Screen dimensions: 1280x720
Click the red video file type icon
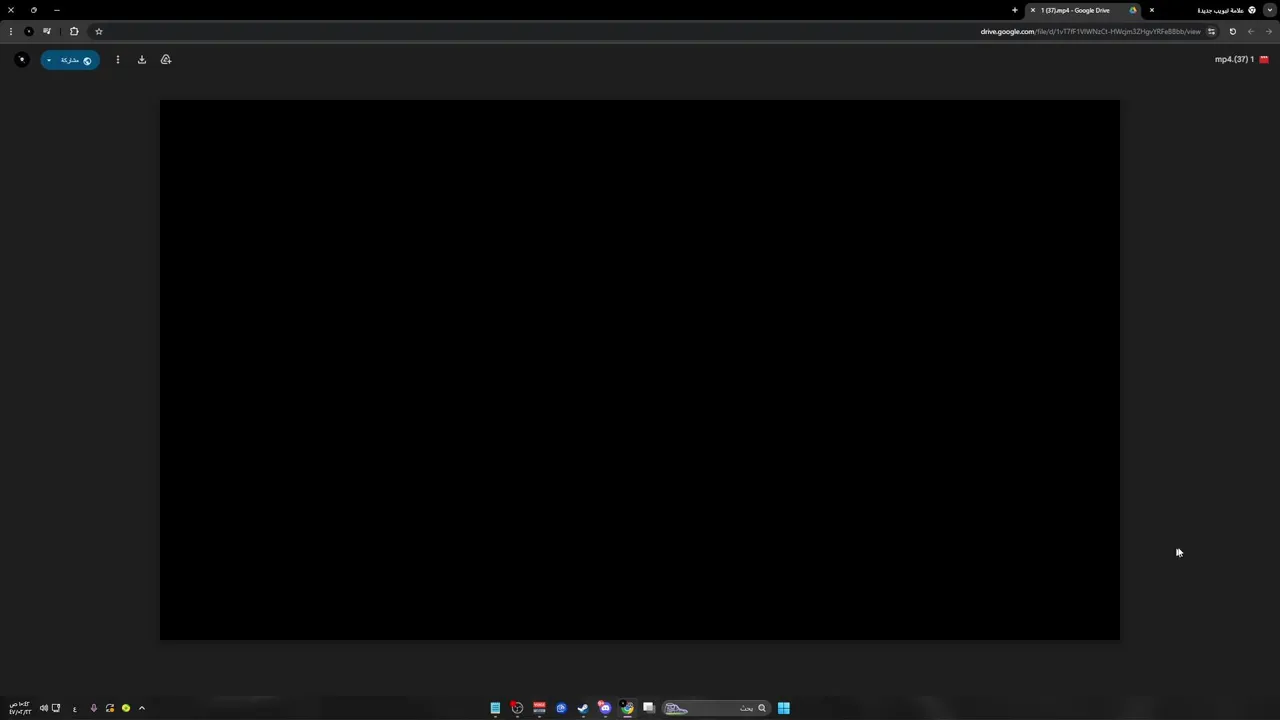tap(1264, 59)
